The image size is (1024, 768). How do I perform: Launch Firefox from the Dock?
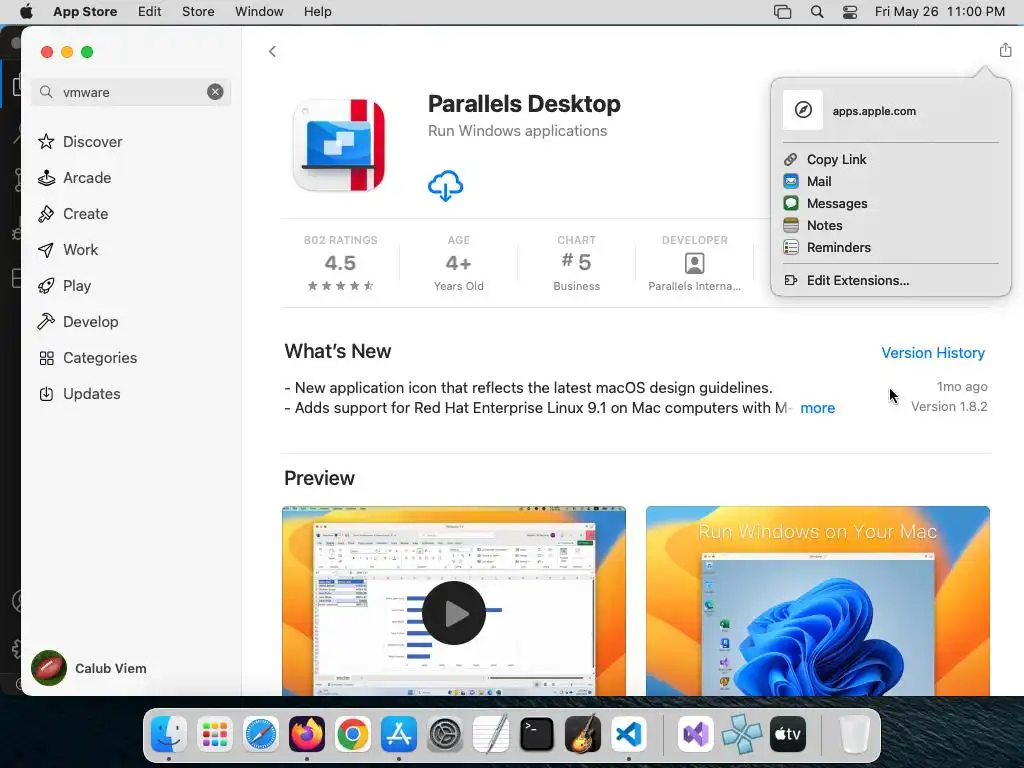point(306,734)
